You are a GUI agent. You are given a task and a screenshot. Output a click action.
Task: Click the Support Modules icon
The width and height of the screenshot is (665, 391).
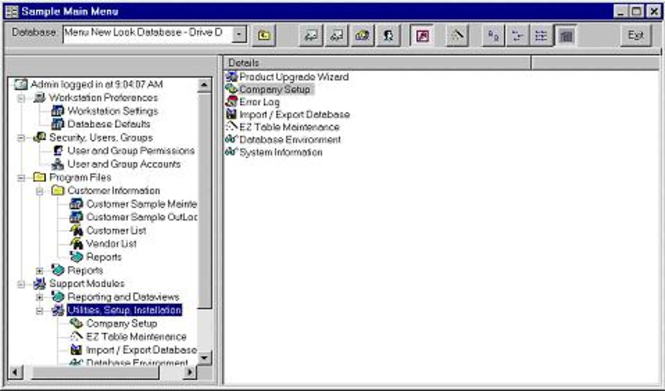[39, 283]
